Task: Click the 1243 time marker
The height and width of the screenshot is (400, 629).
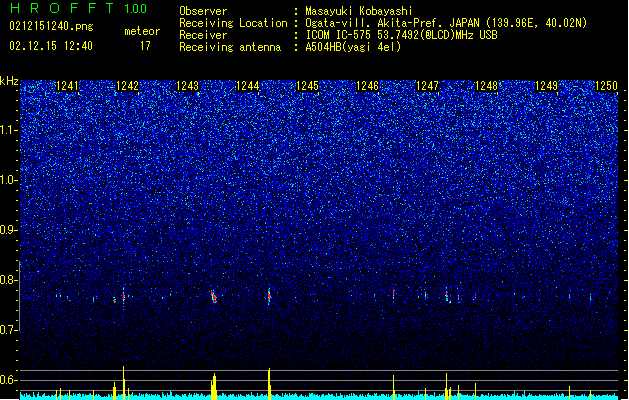Action: [x=187, y=86]
